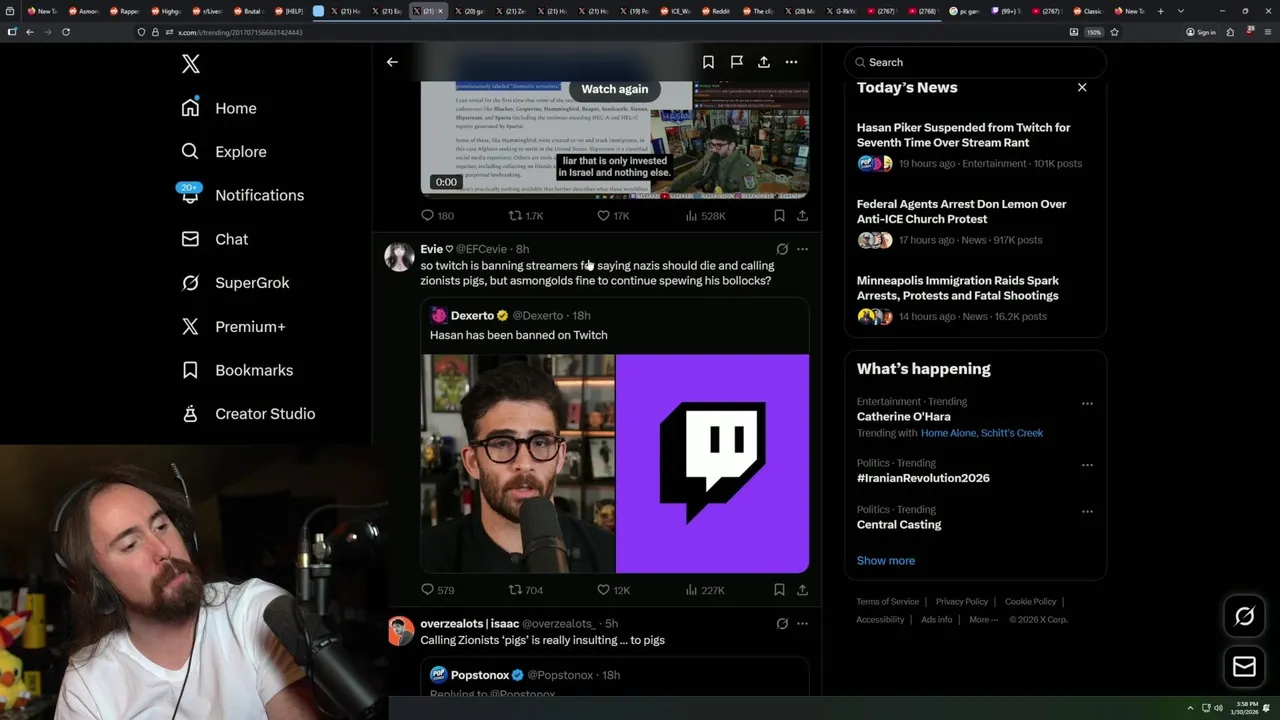Open more options on overzealots post
The width and height of the screenshot is (1280, 720).
[802, 623]
